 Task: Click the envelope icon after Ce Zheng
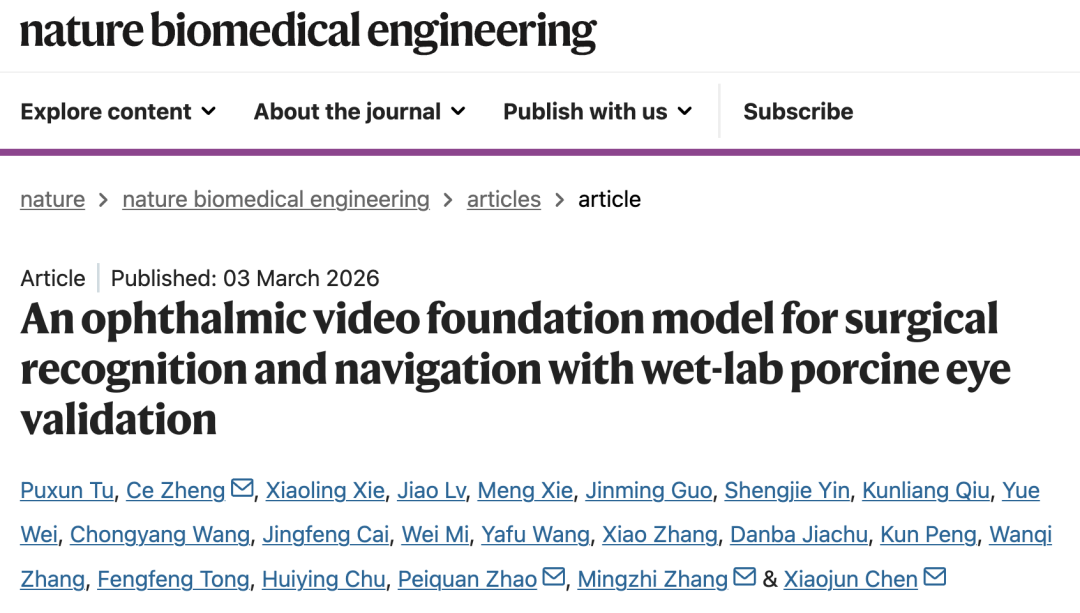(242, 489)
